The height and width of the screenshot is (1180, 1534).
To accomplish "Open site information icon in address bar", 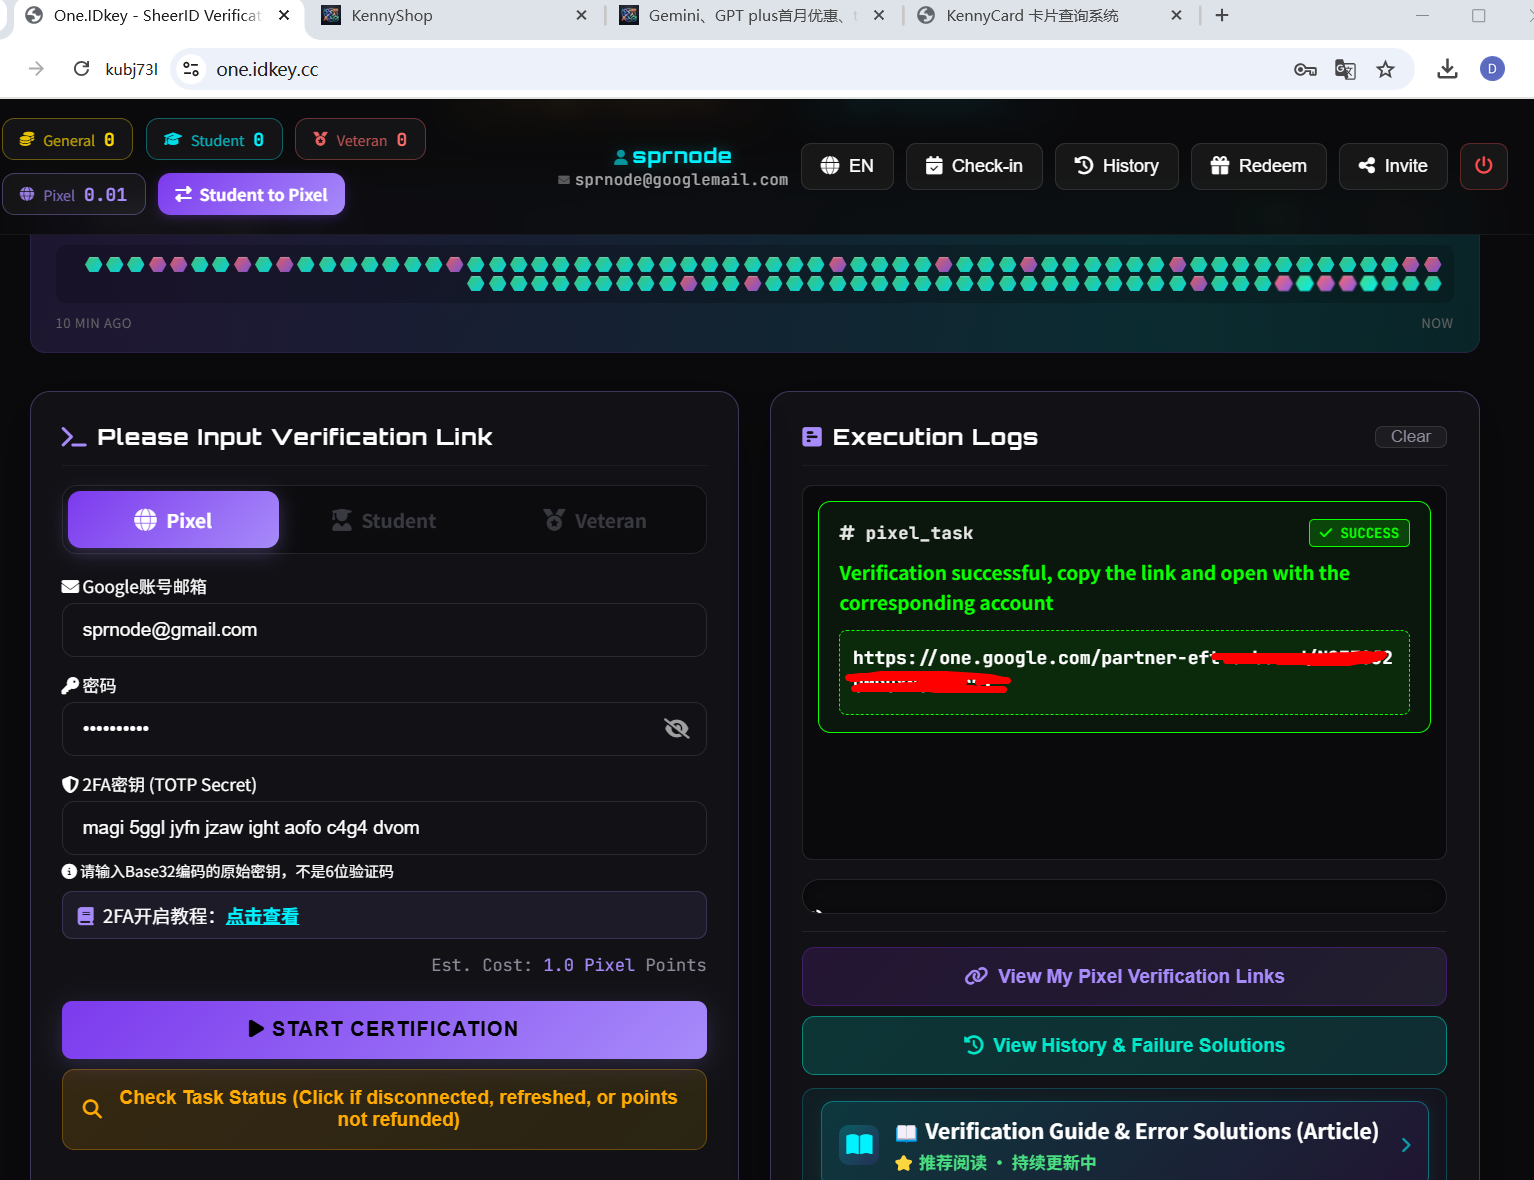I will tap(191, 69).
